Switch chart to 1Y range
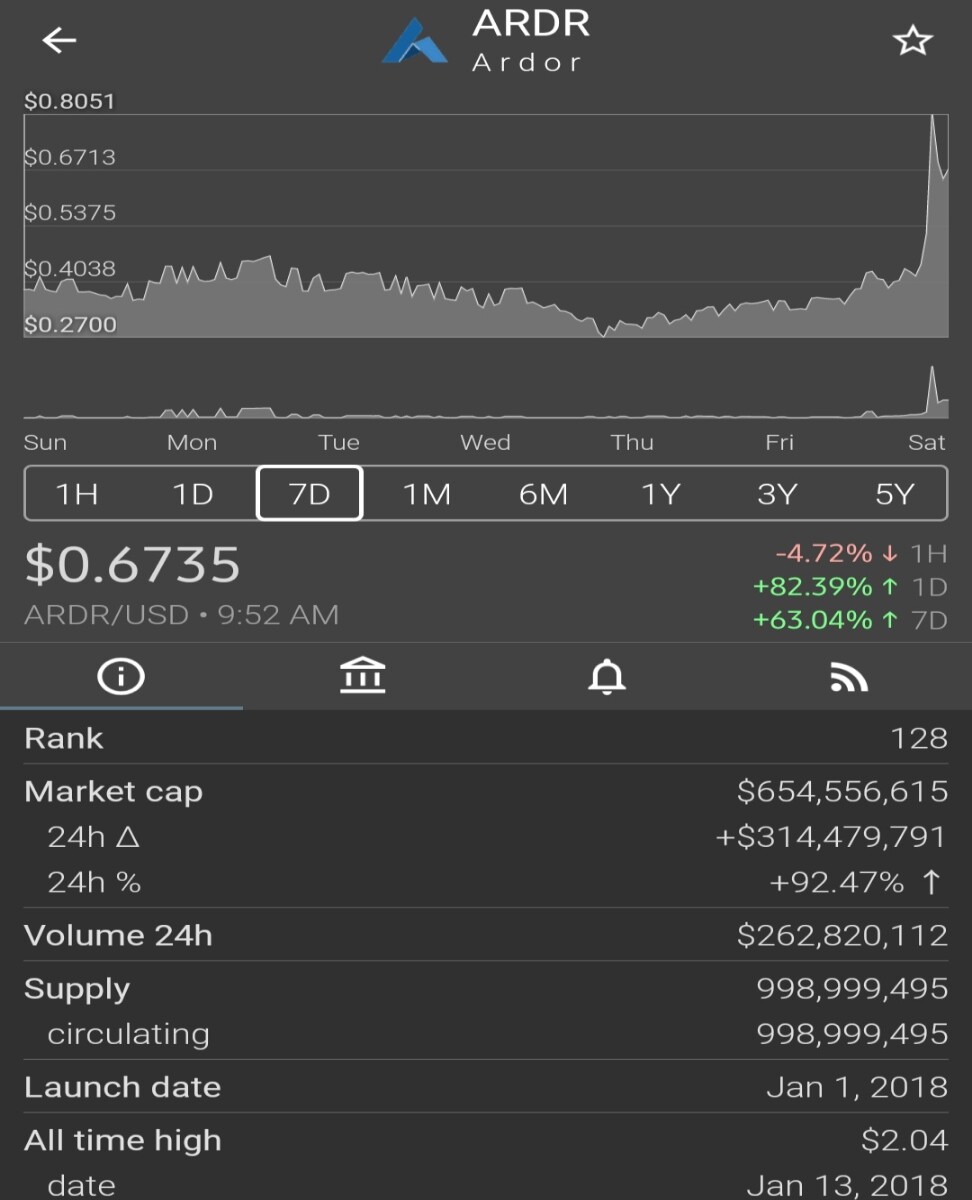The height and width of the screenshot is (1200, 972). pos(660,494)
